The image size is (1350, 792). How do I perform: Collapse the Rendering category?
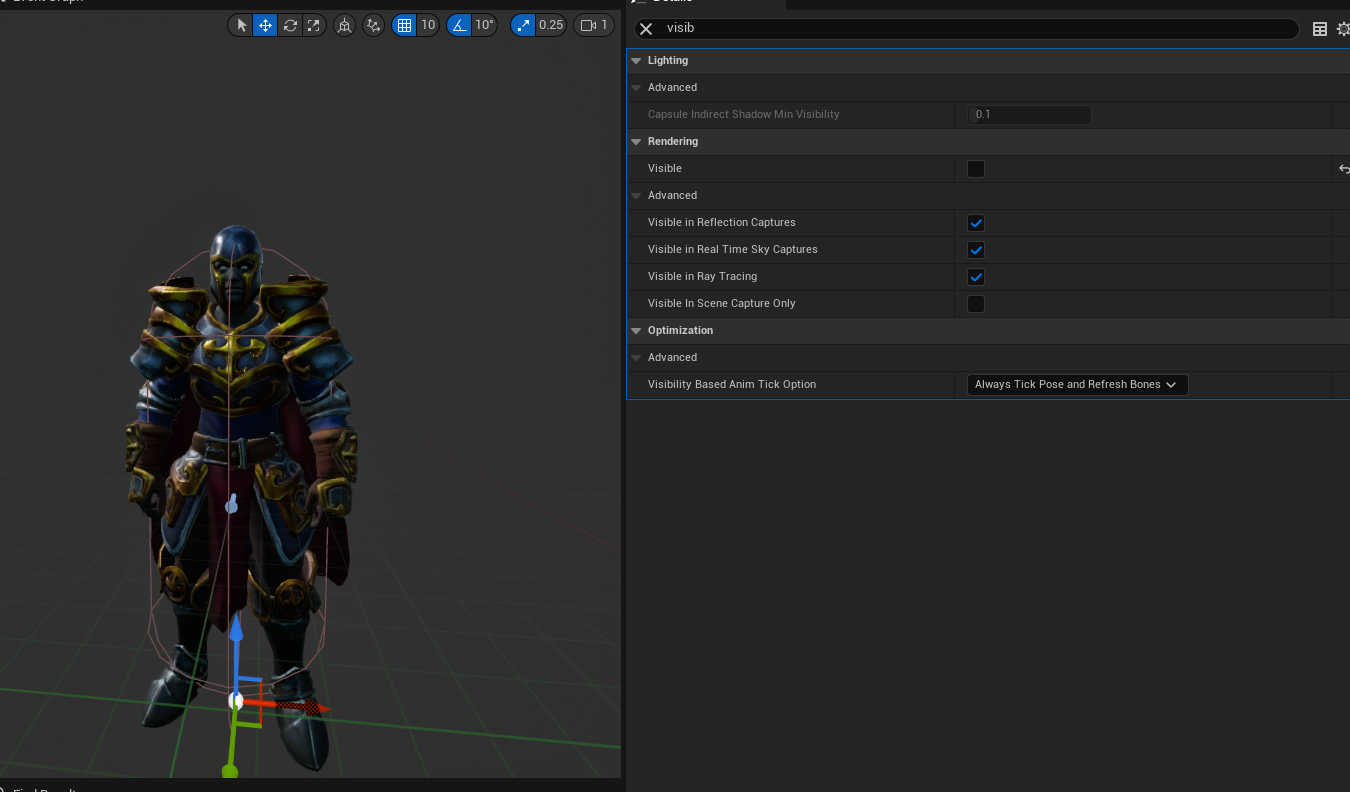tap(637, 142)
